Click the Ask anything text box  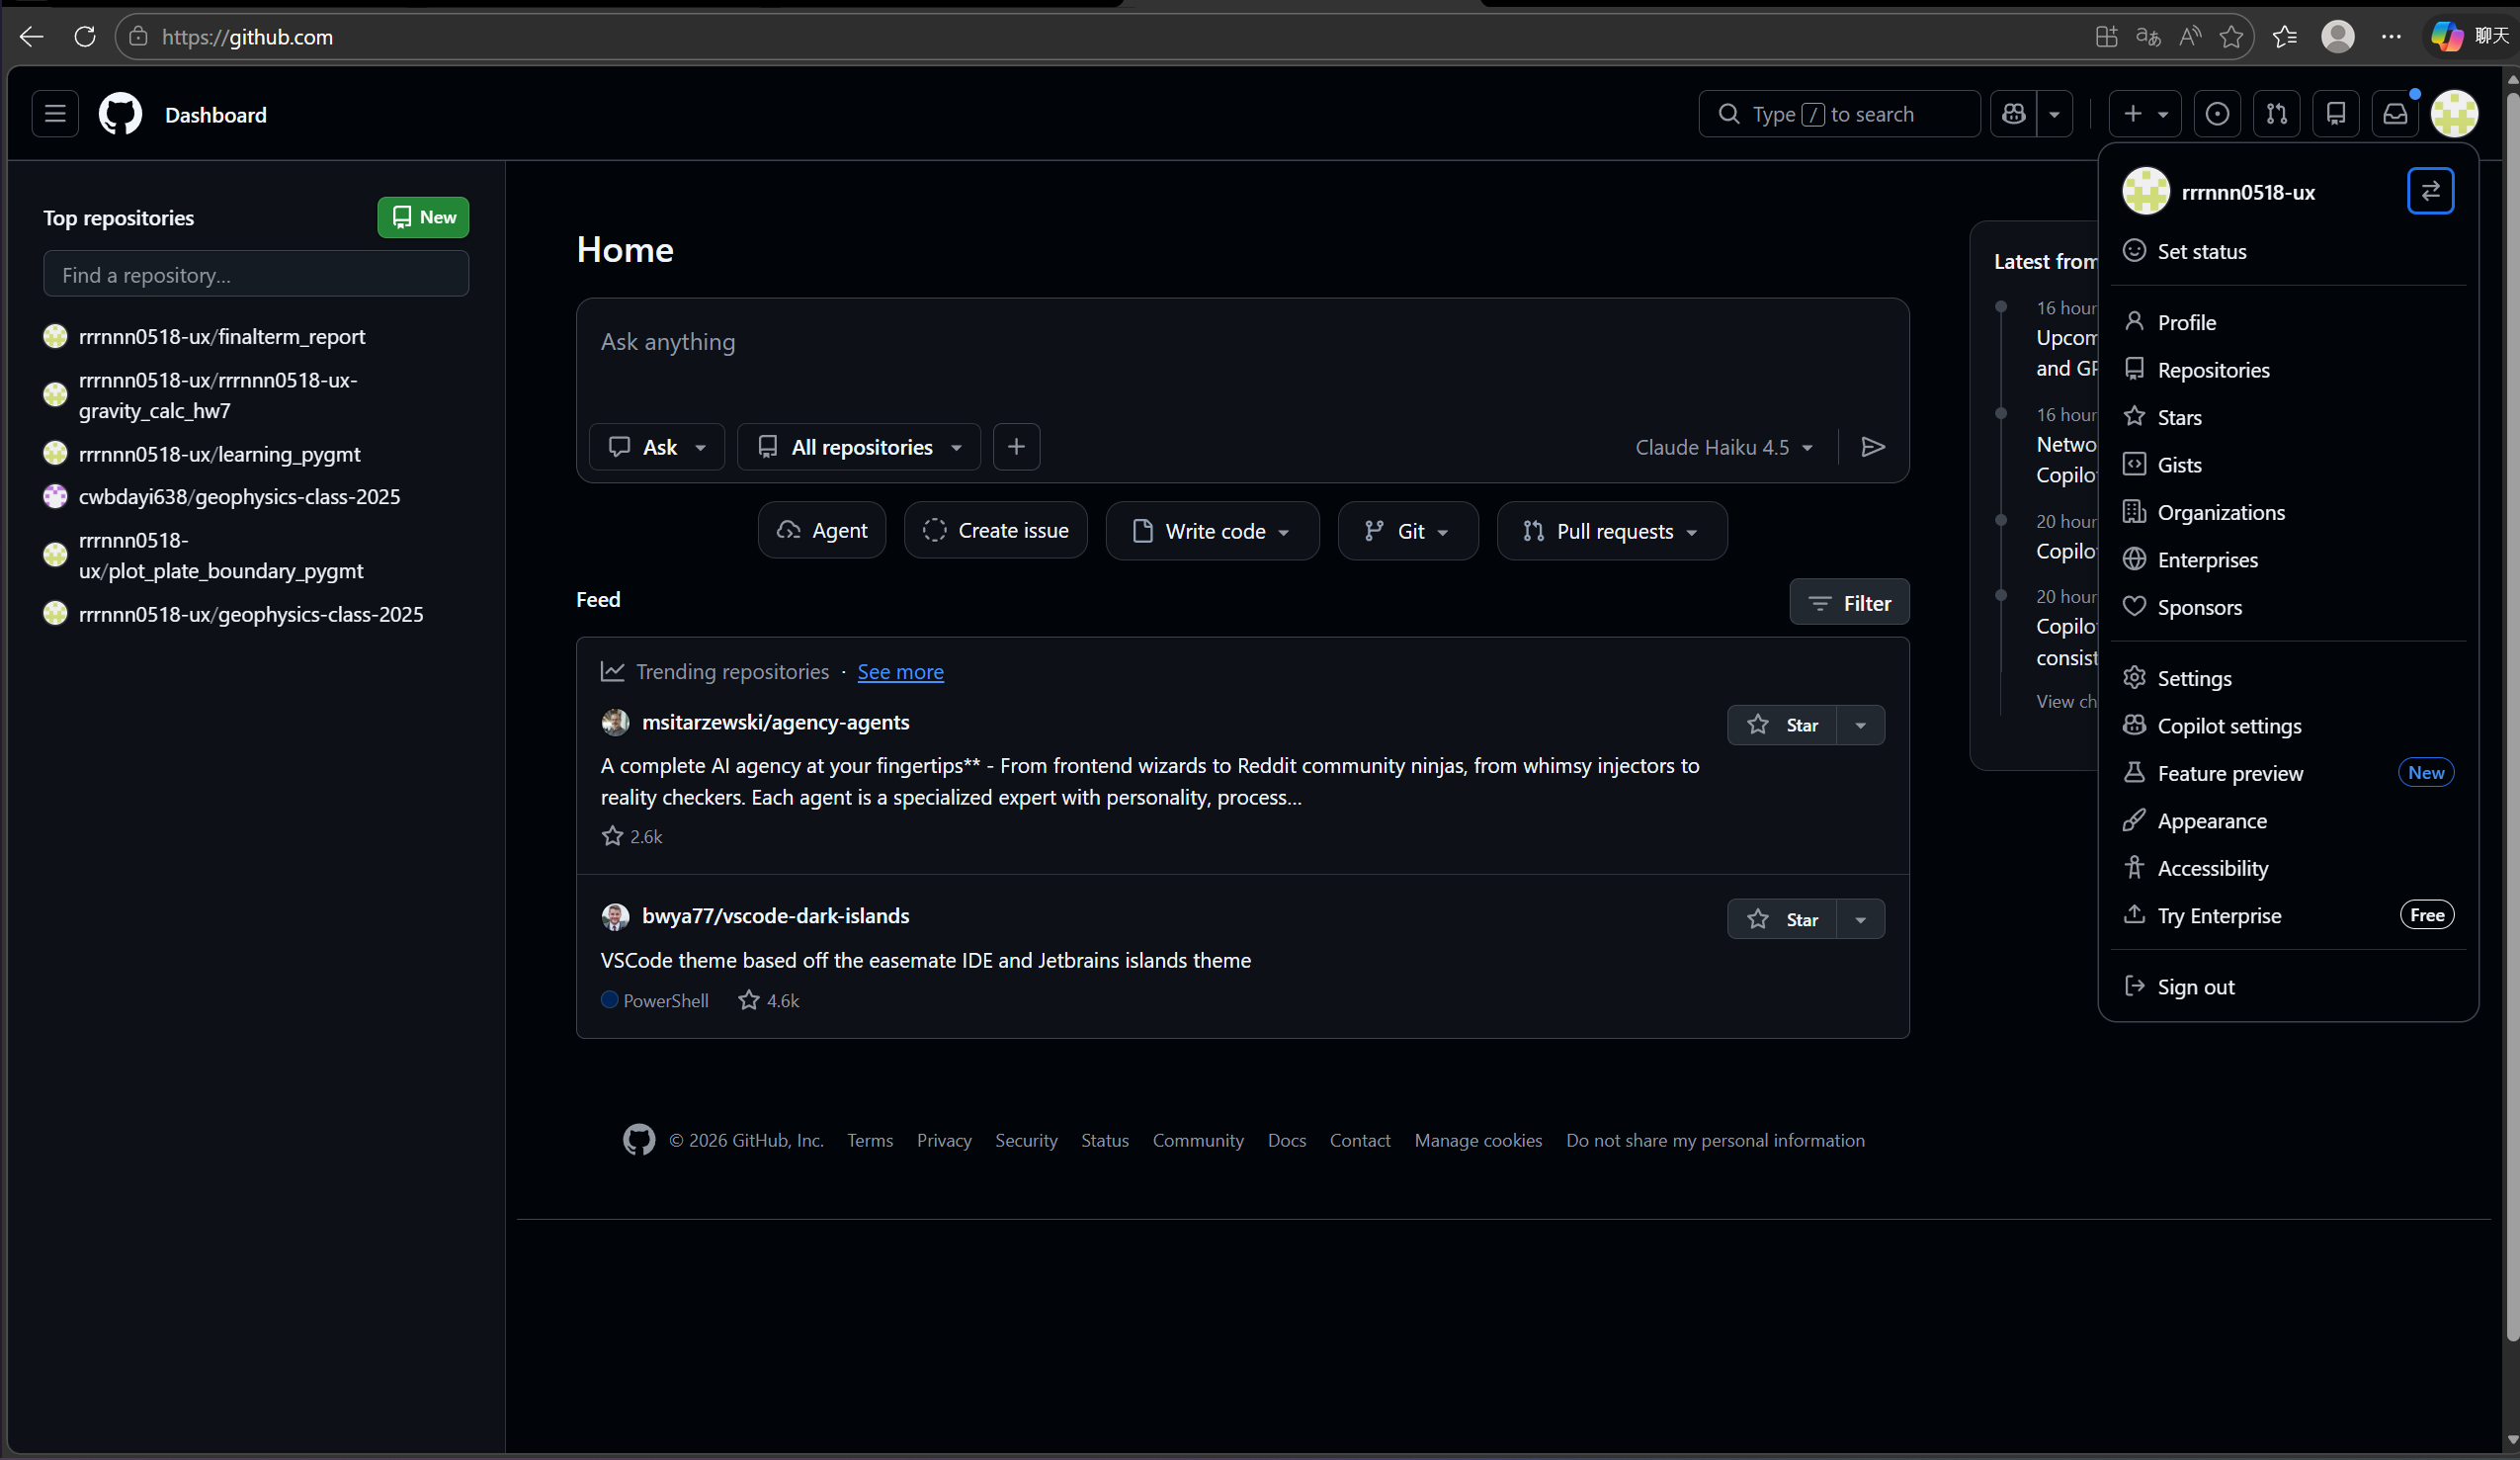[x=1242, y=343]
